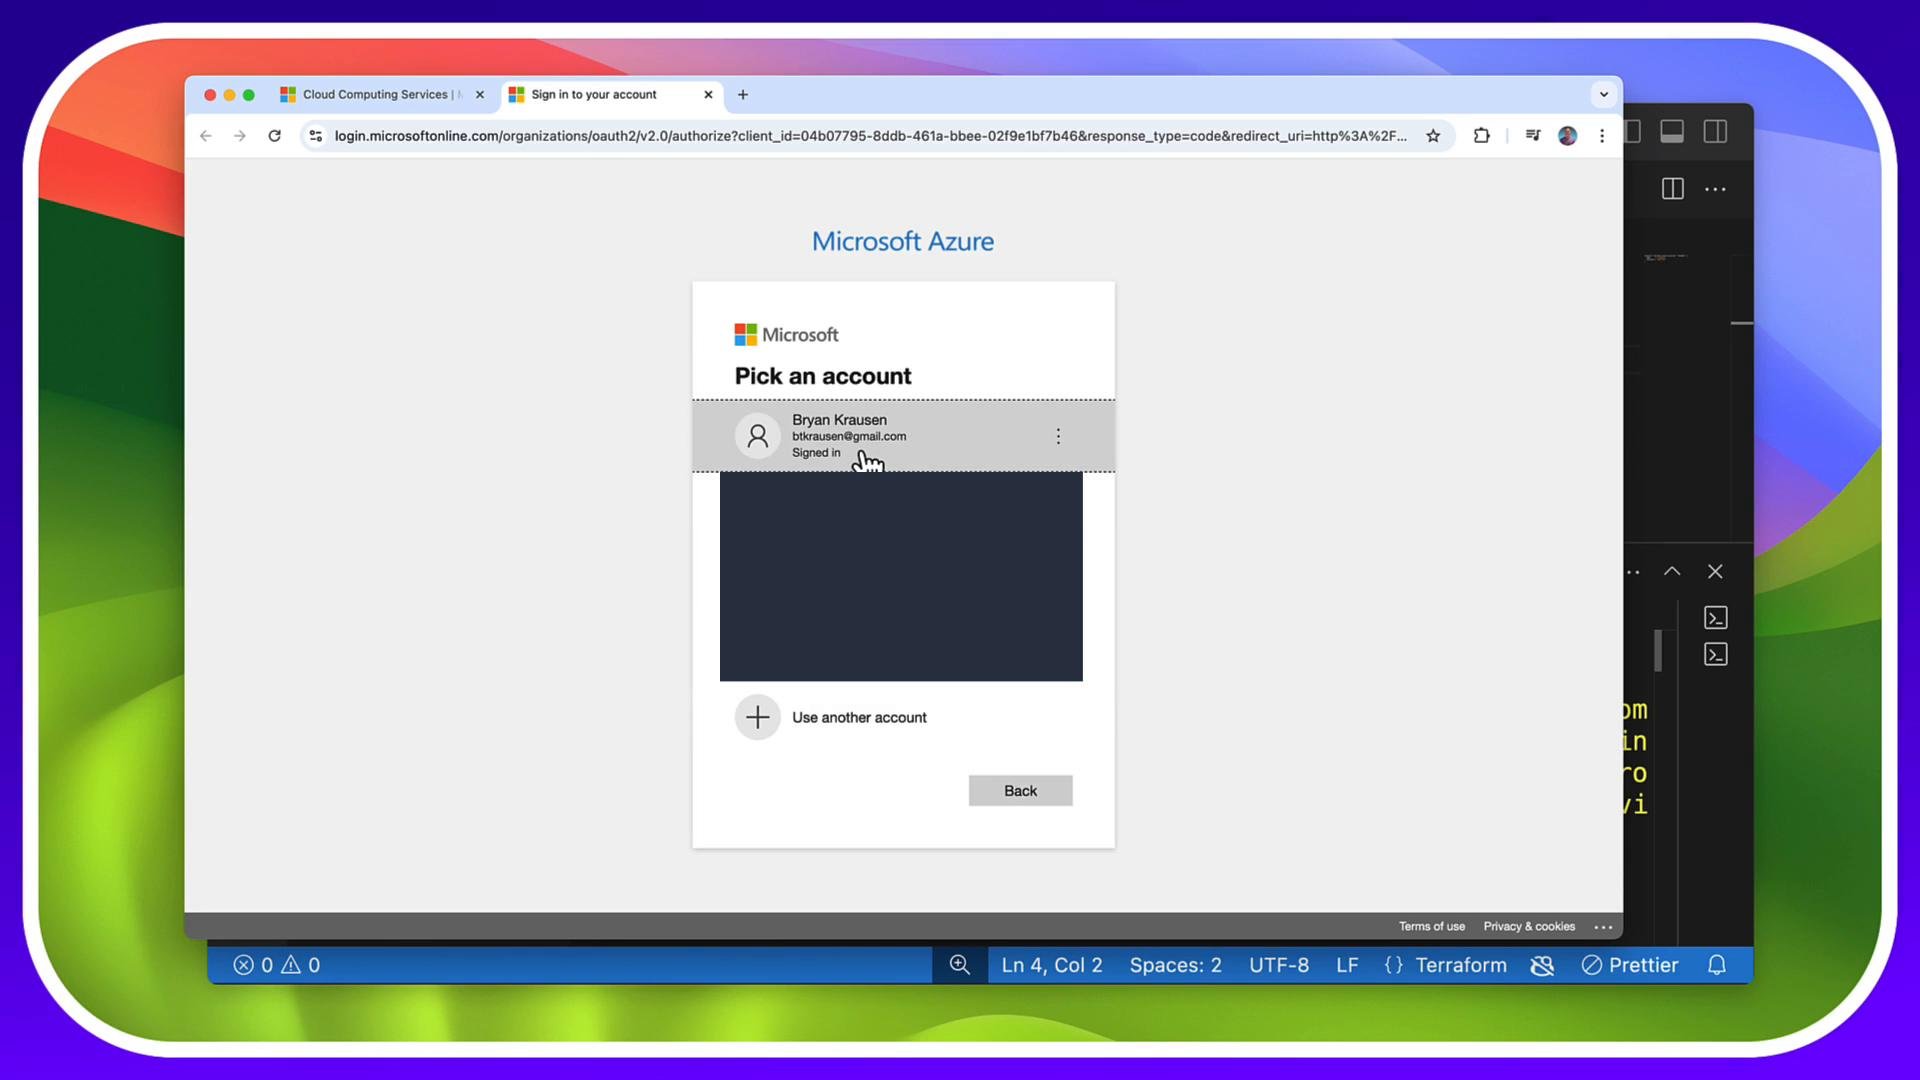Close the VS Code terminal panel
This screenshot has height=1080, width=1920.
click(1715, 572)
